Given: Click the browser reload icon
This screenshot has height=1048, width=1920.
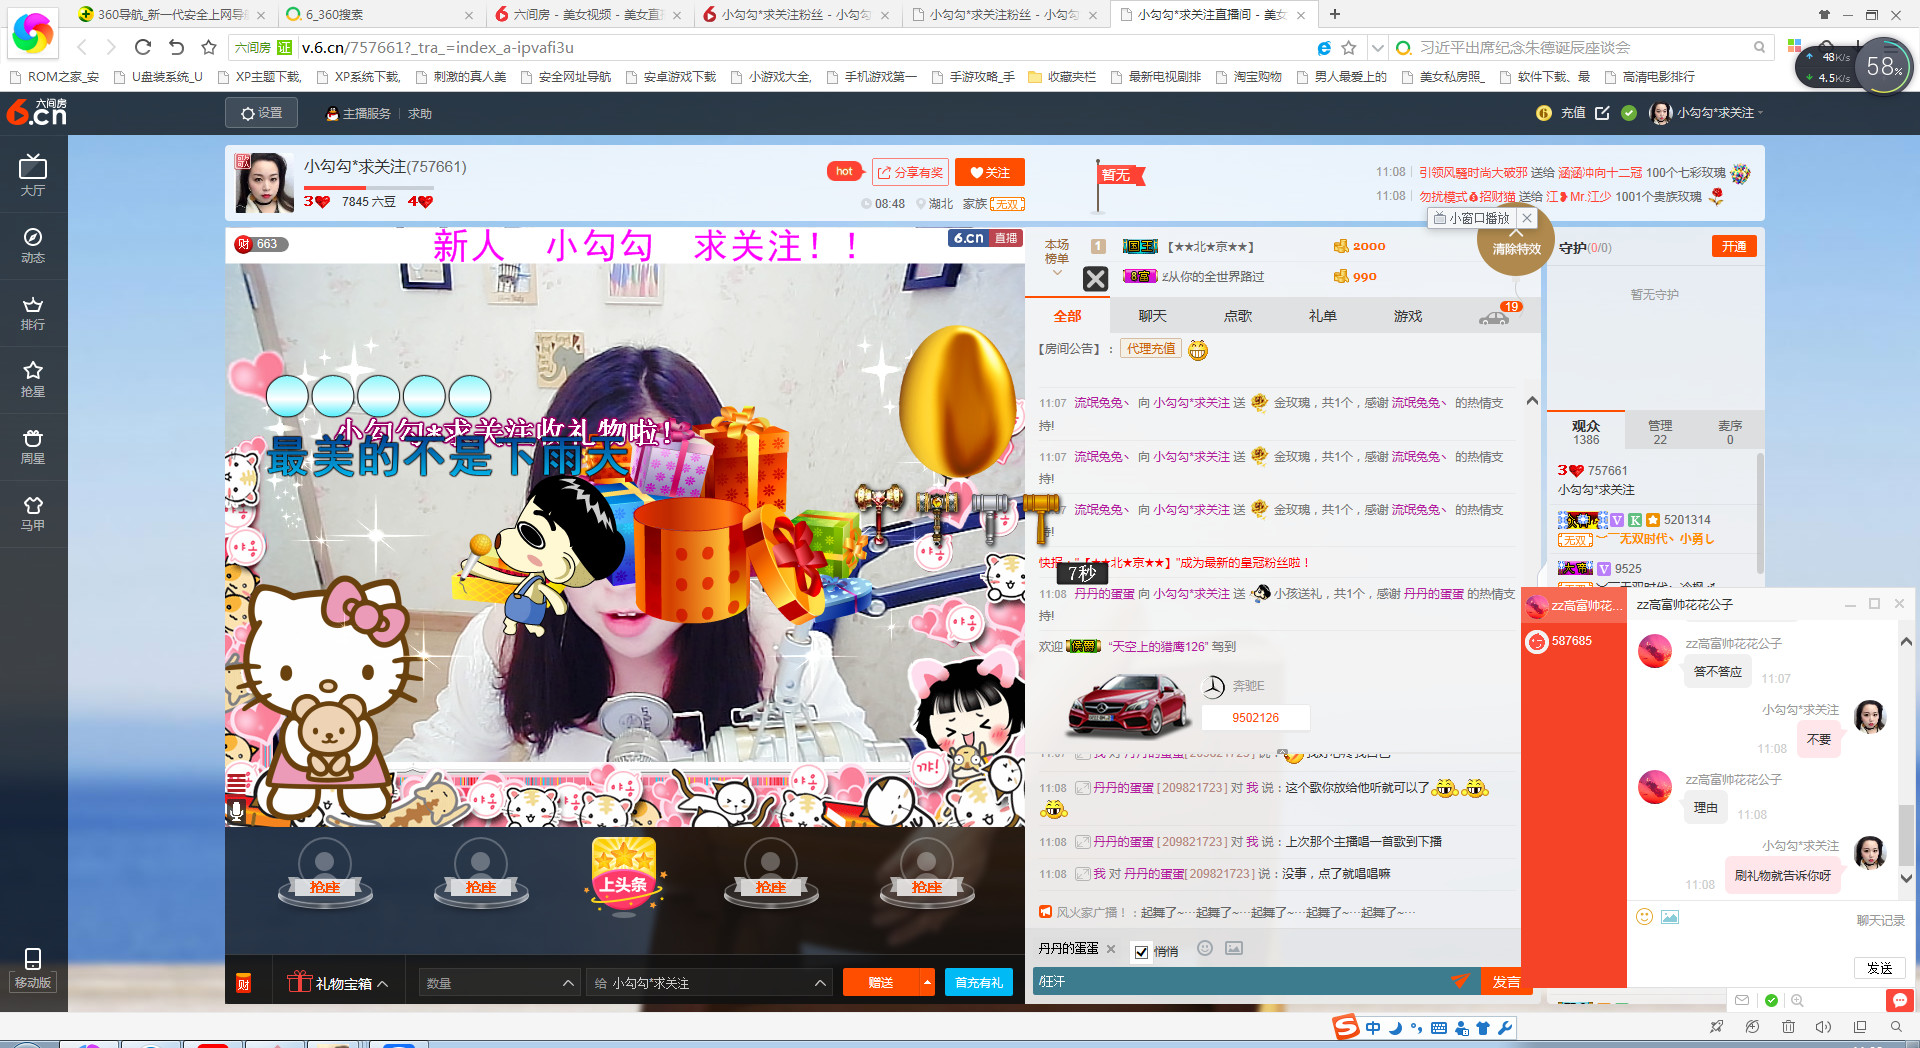Looking at the screenshot, I should 143,47.
